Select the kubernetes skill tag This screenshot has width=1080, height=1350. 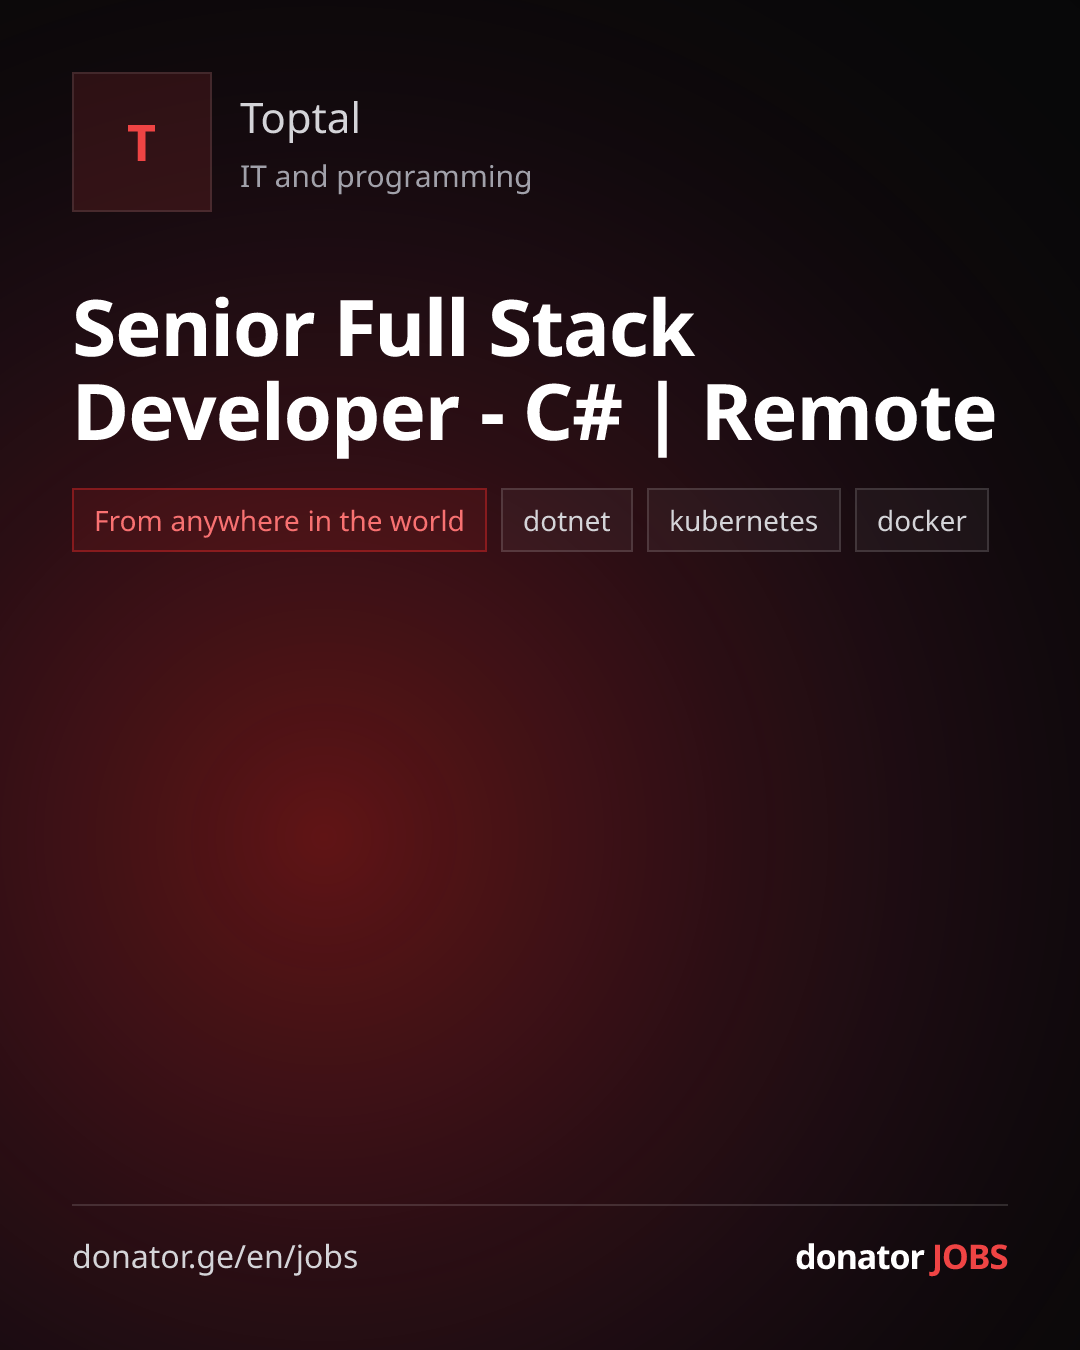(x=744, y=520)
